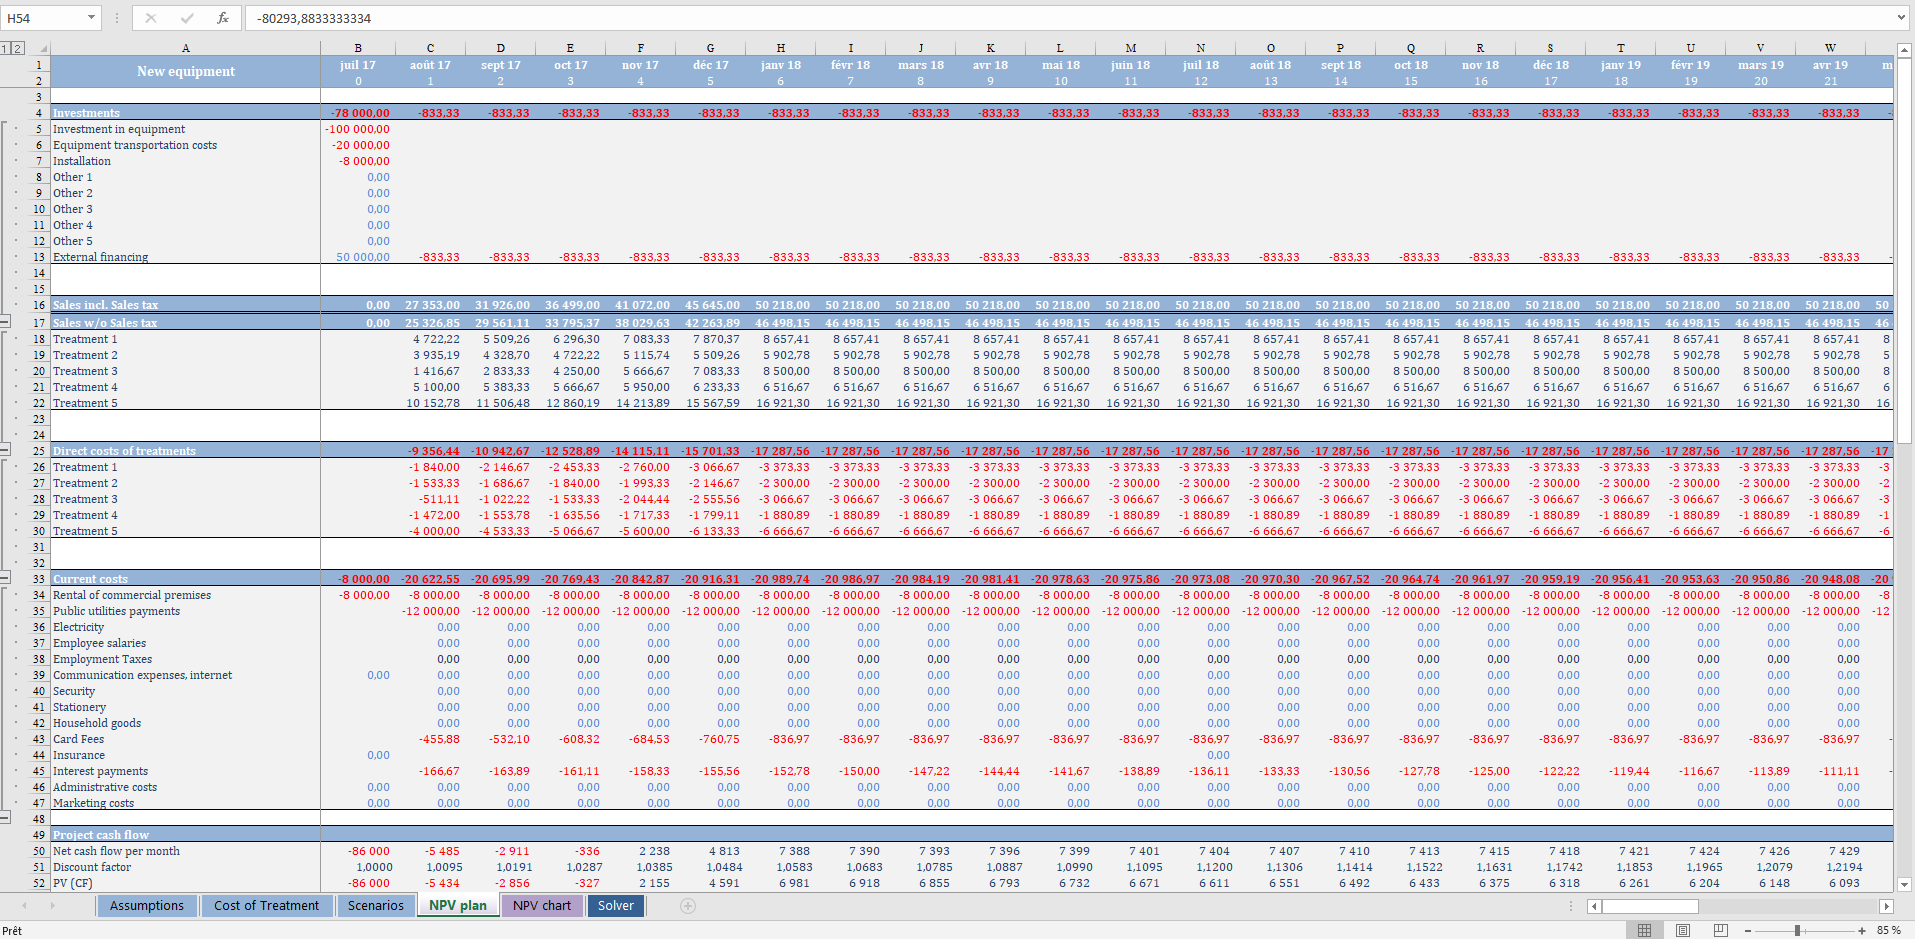Select row 50 header
Screen dimensions: 1915x939
pos(38,851)
